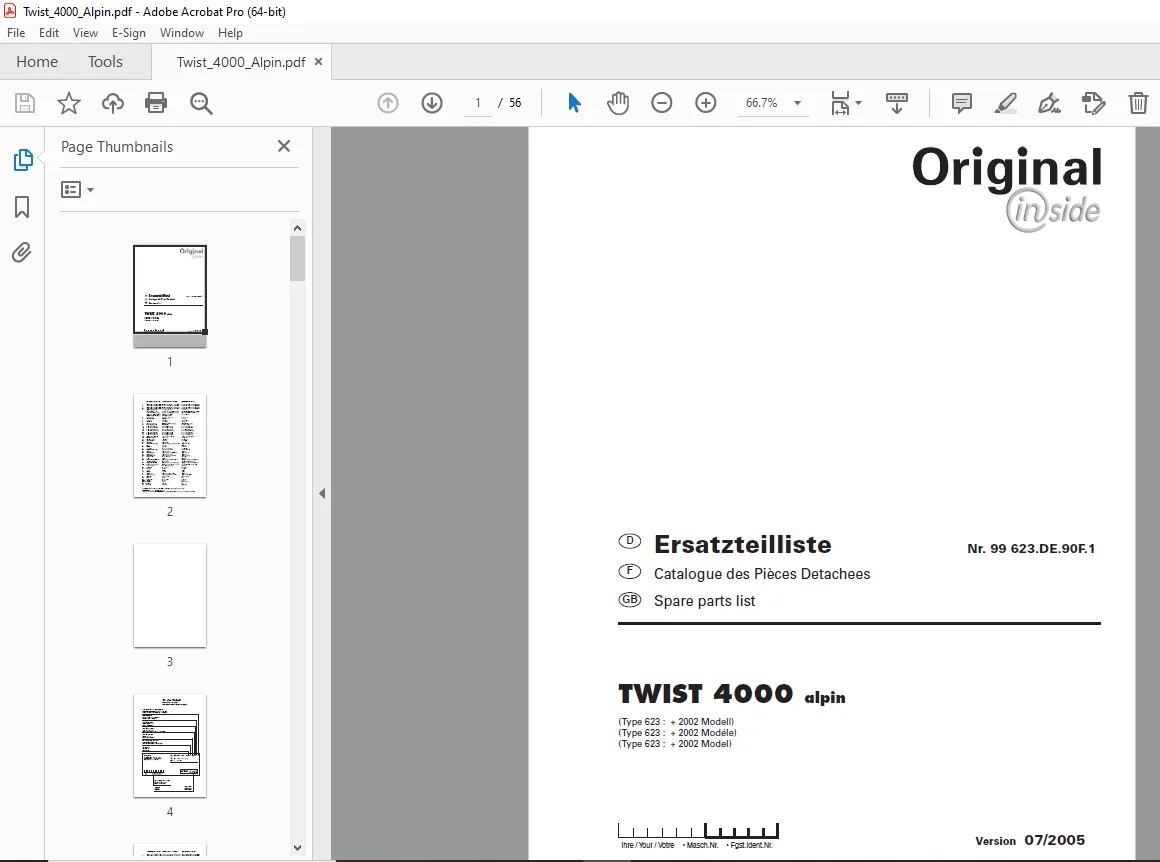Select page 2 thumbnail
Screen dimensions: 1160x862
[x=170, y=445]
